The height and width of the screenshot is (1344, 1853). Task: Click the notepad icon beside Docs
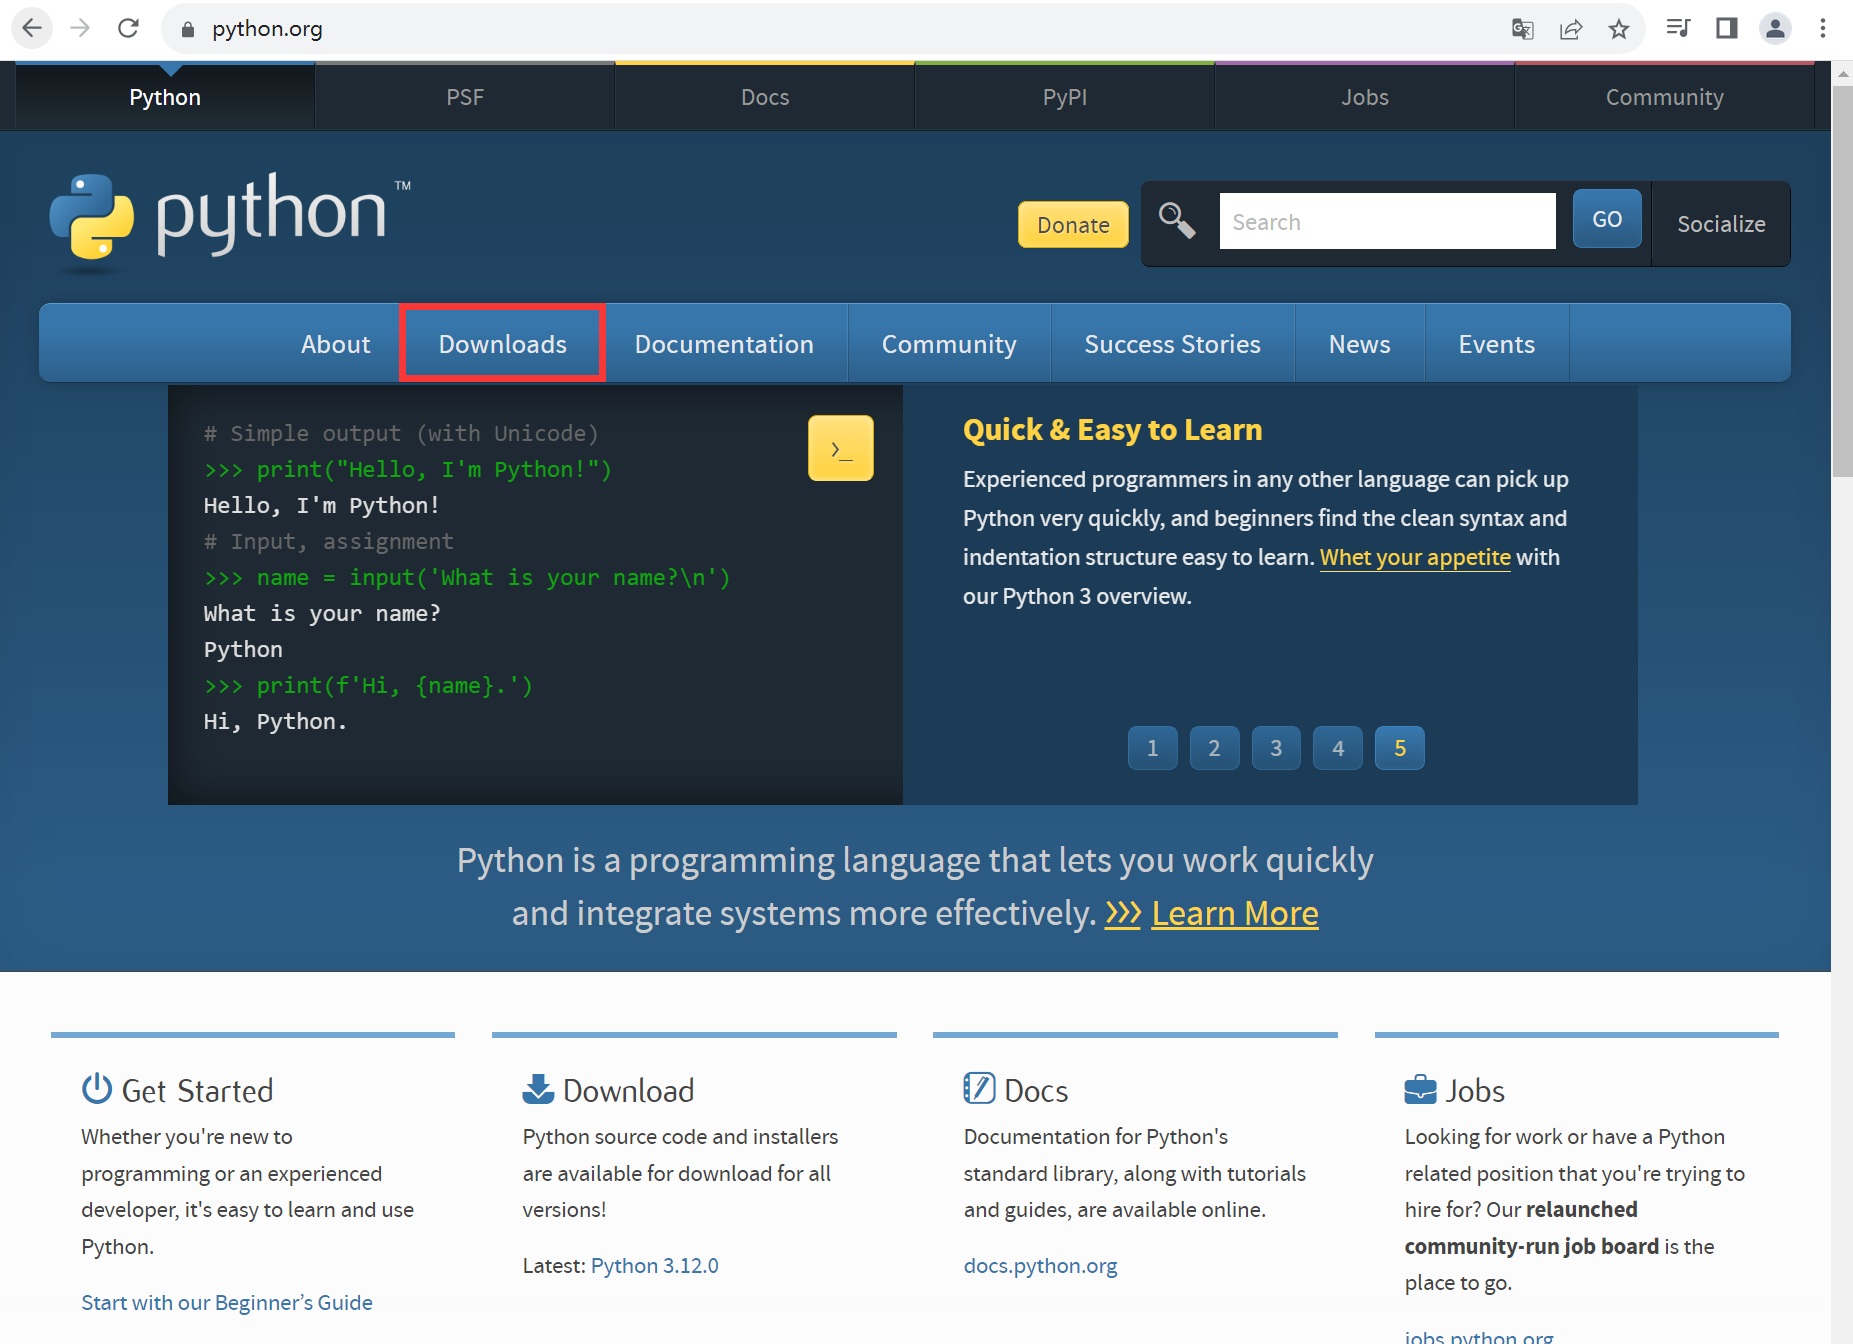point(979,1088)
